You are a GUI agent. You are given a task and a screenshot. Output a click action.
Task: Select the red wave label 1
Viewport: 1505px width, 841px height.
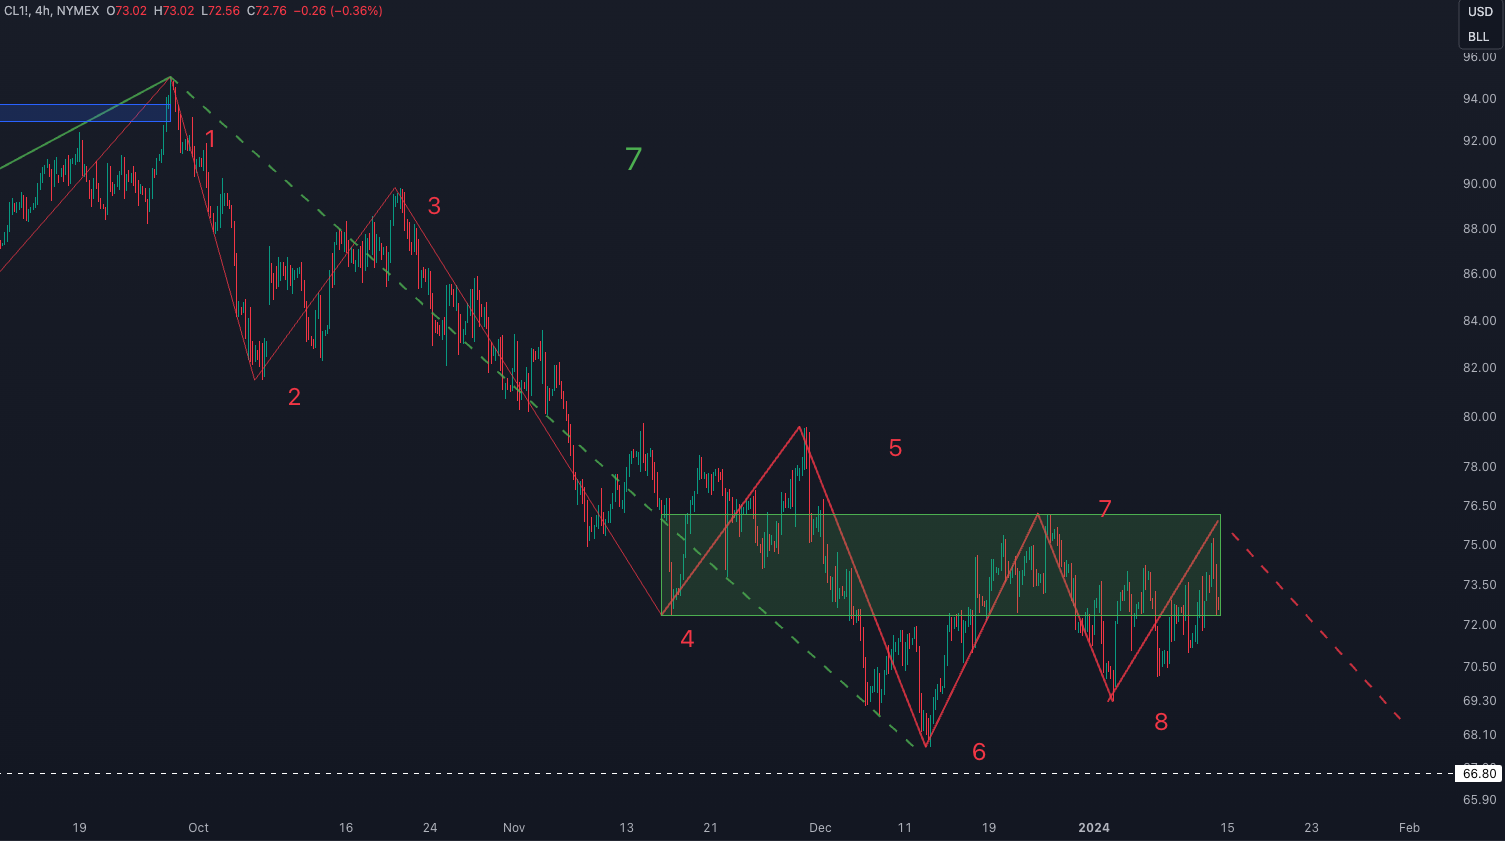pyautogui.click(x=210, y=139)
